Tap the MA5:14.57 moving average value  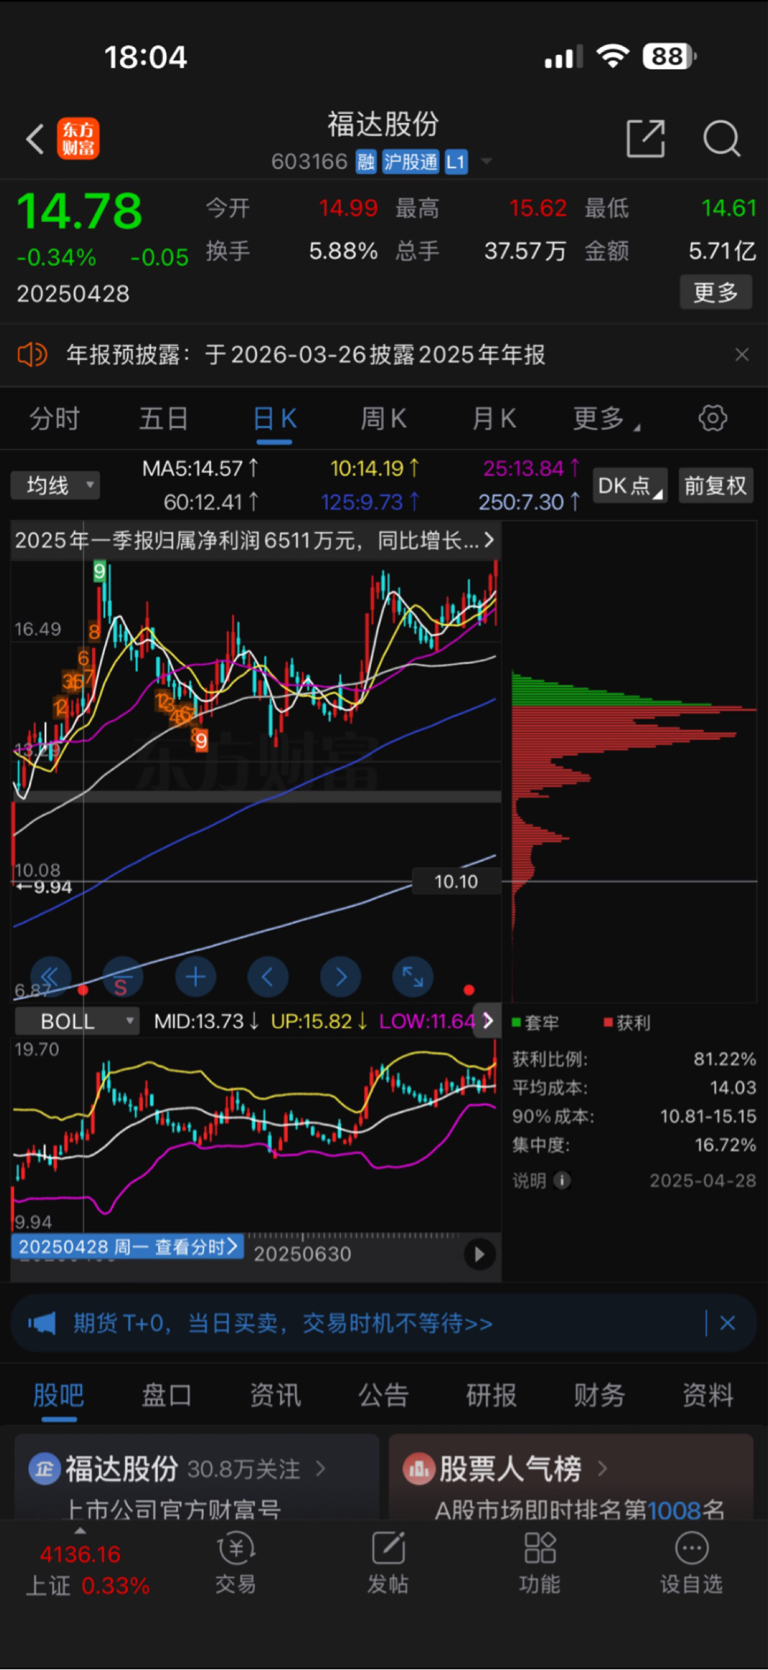click(x=200, y=468)
